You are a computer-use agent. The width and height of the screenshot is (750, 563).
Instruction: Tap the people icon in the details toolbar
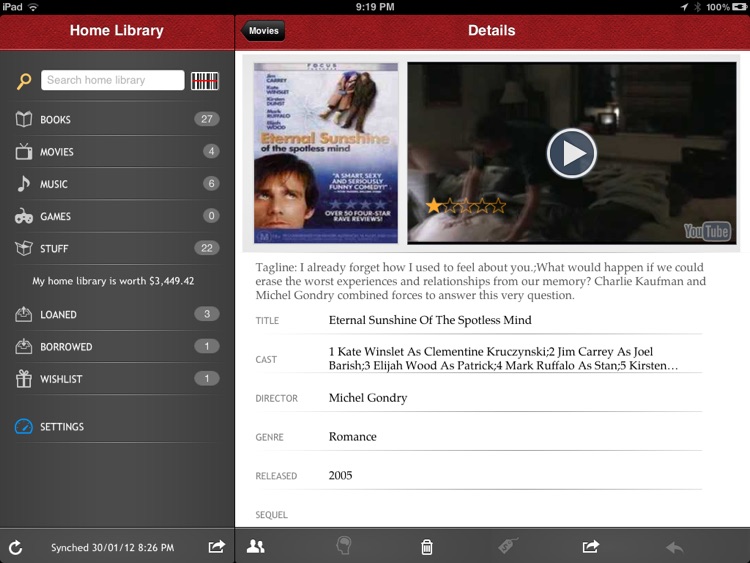click(255, 546)
